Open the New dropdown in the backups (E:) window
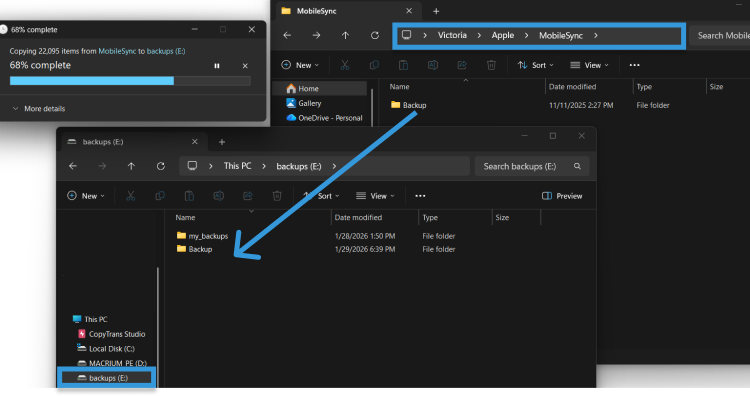The width and height of the screenshot is (750, 396). (x=86, y=196)
